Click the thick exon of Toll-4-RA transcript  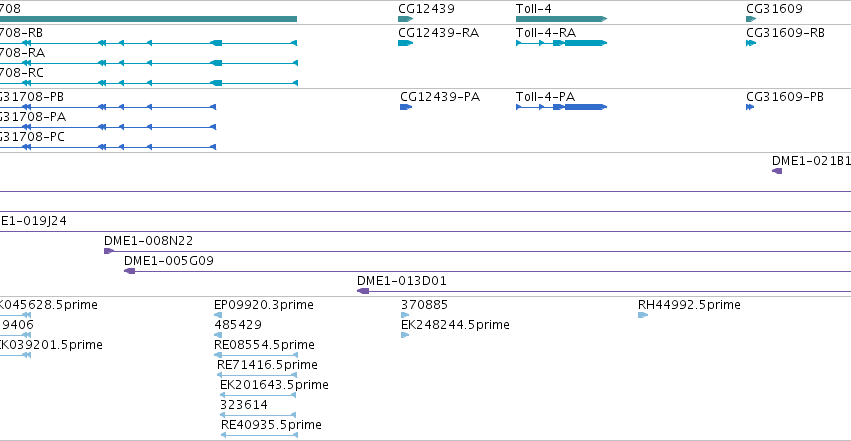pyautogui.click(x=585, y=43)
